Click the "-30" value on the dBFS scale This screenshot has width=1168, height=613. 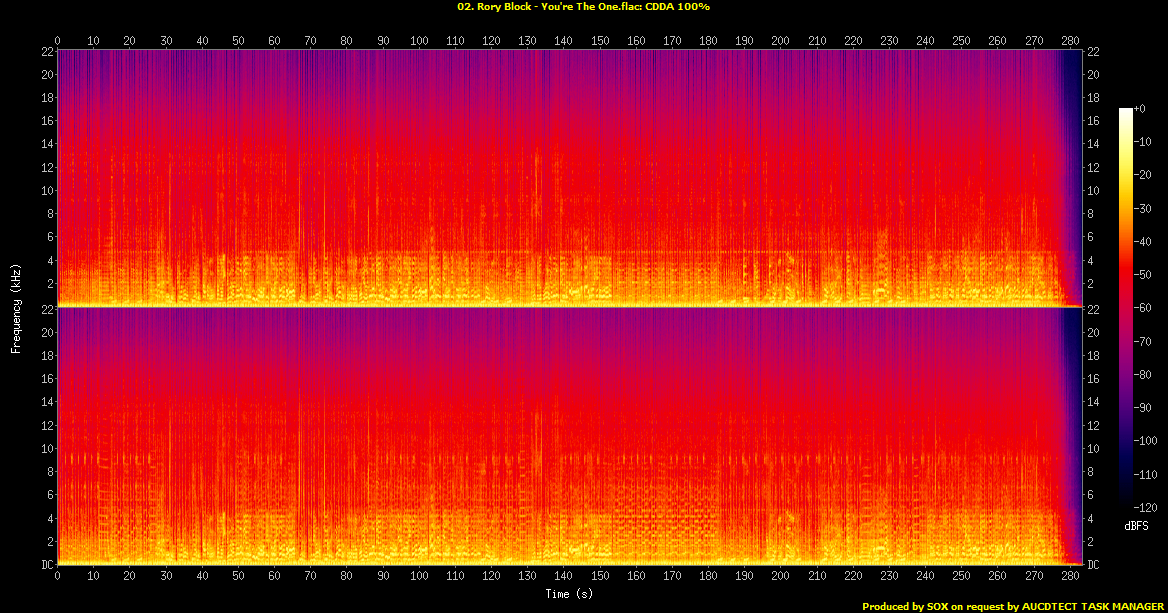(x=1143, y=209)
